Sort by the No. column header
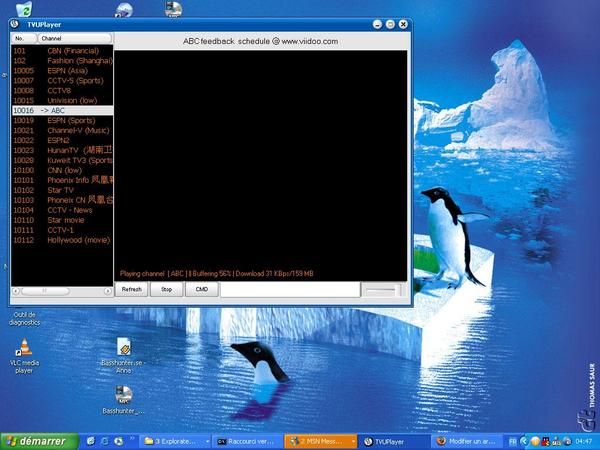 pyautogui.click(x=24, y=38)
